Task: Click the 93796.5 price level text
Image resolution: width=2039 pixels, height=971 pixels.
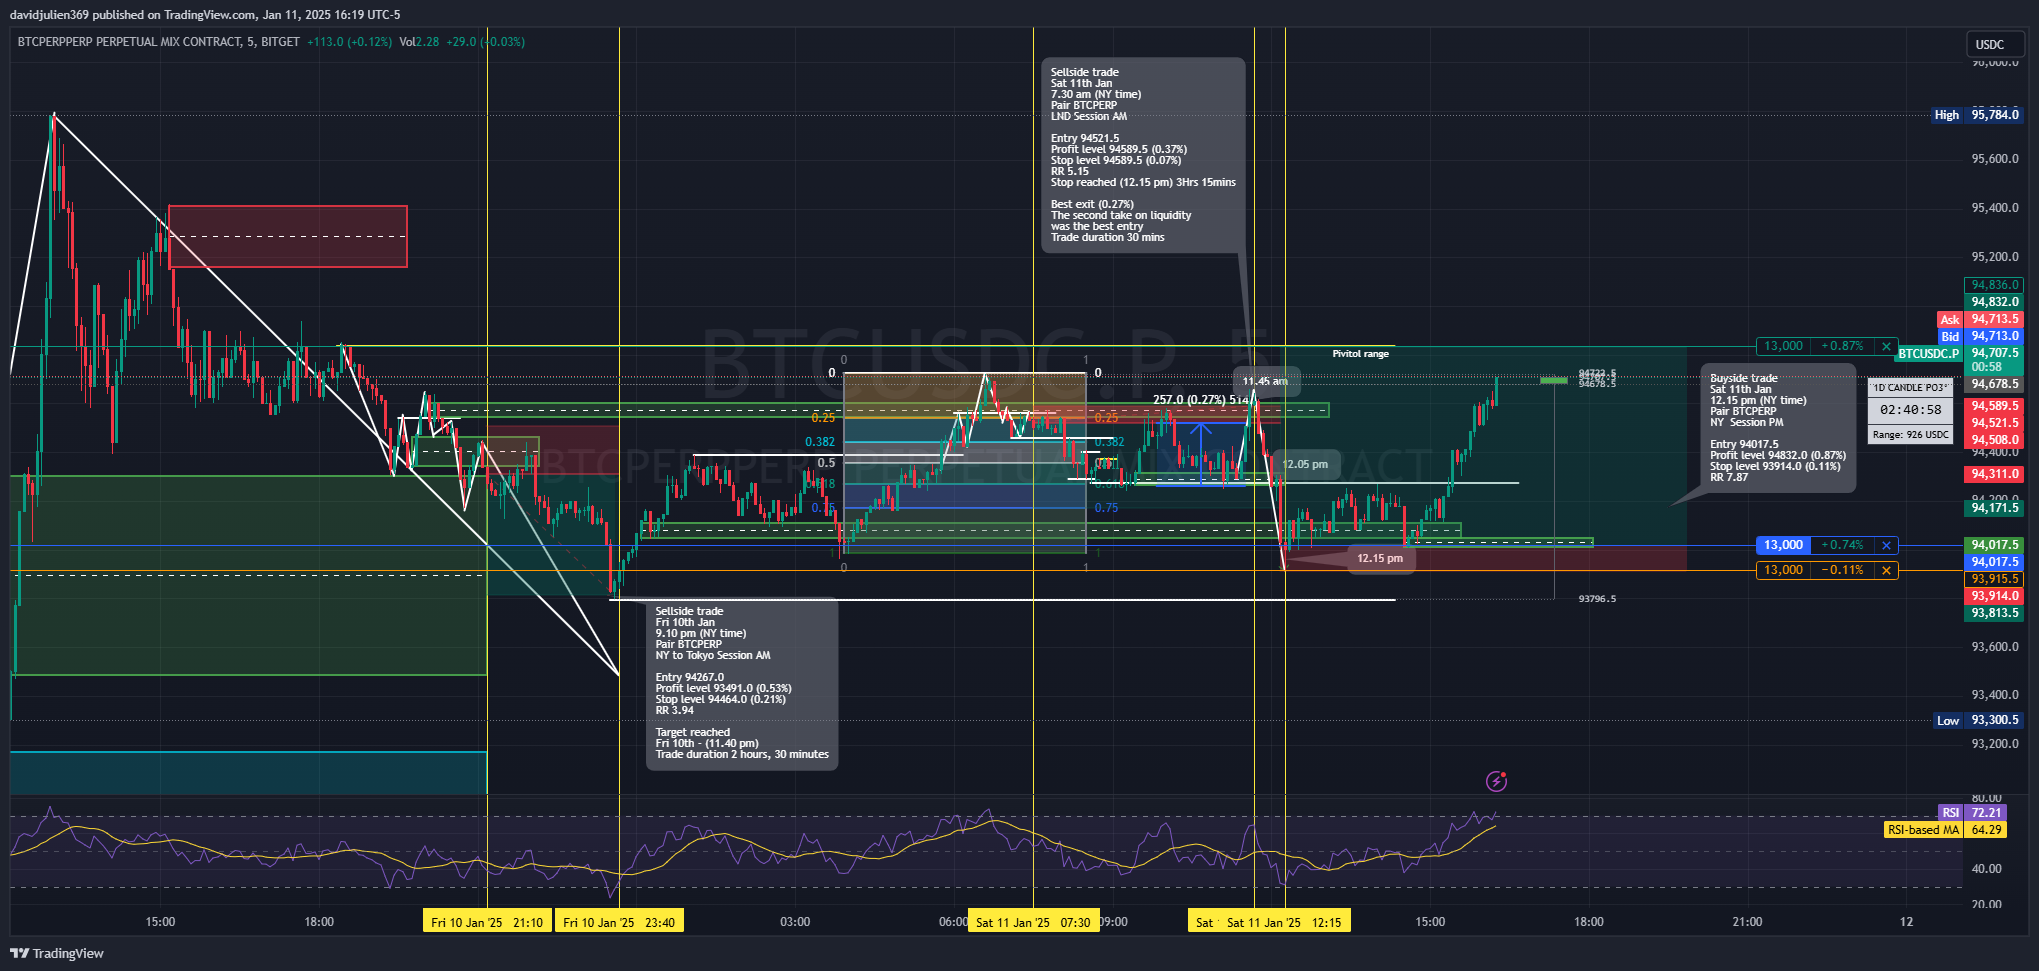Action: (x=1597, y=599)
